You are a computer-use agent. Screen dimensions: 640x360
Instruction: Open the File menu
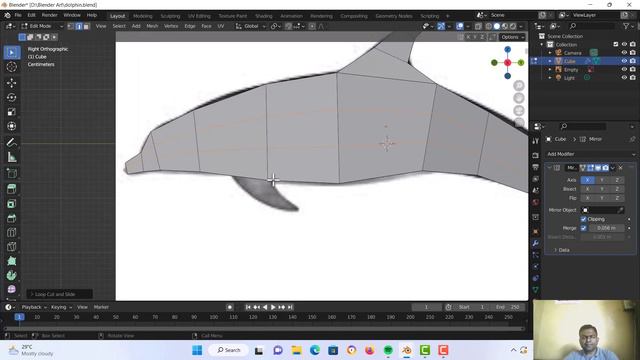18,15
